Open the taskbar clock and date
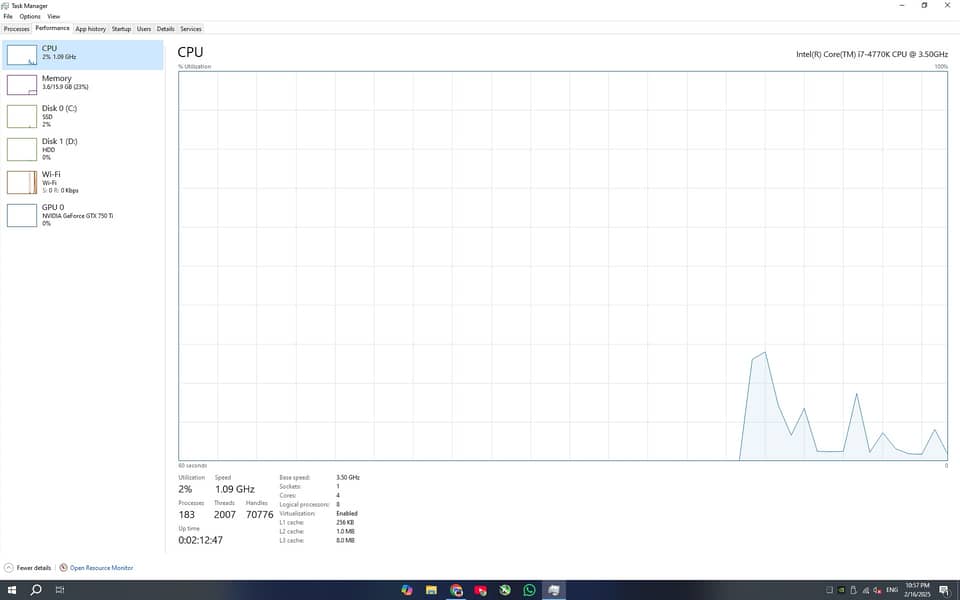 tap(917, 590)
